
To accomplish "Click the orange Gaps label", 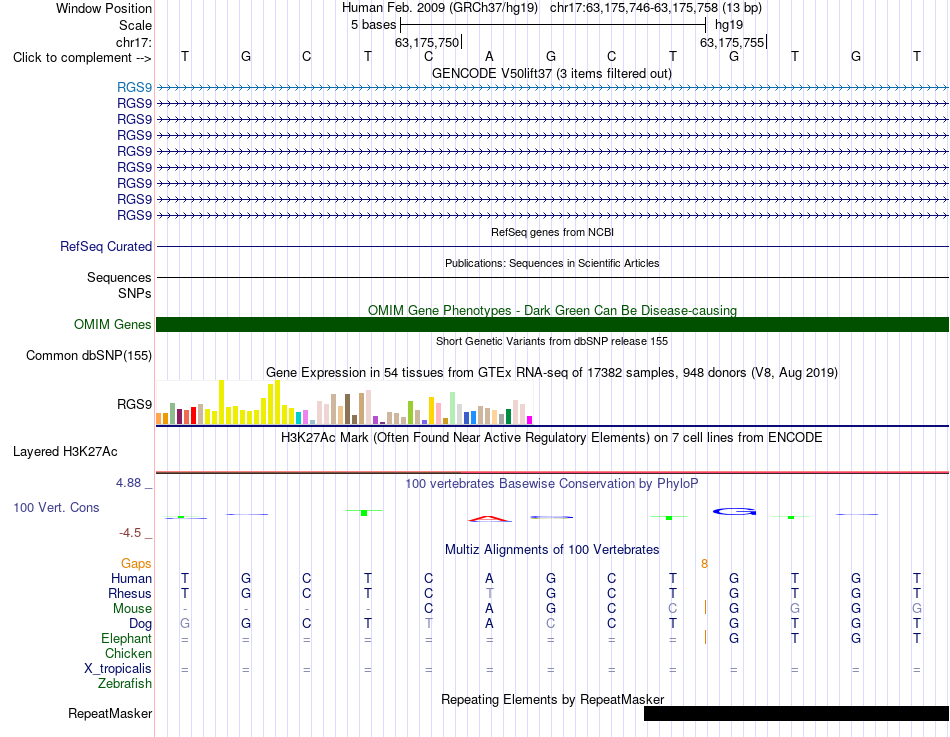I will [136, 564].
